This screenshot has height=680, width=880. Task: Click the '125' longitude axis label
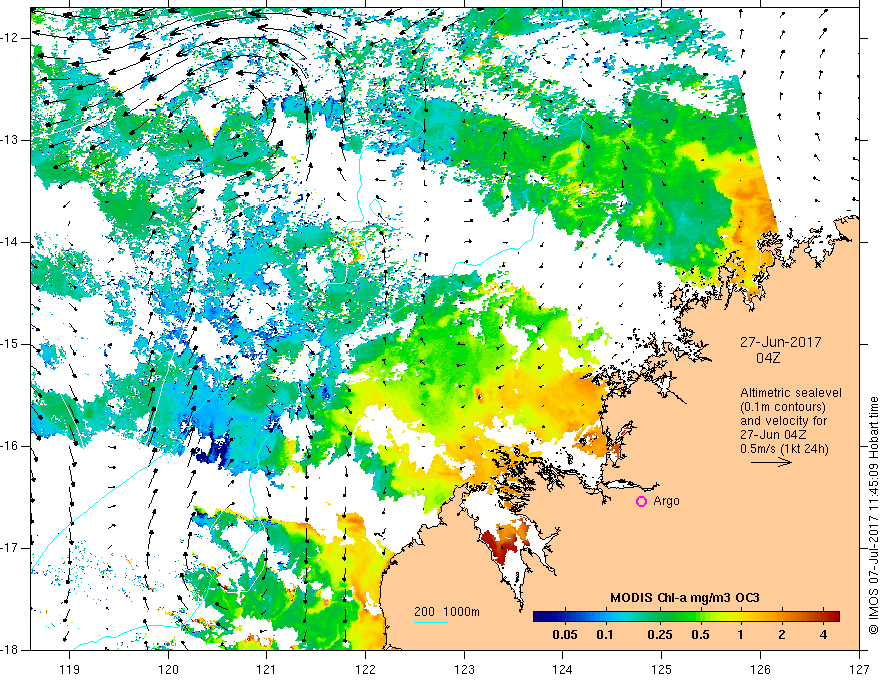[x=662, y=669]
